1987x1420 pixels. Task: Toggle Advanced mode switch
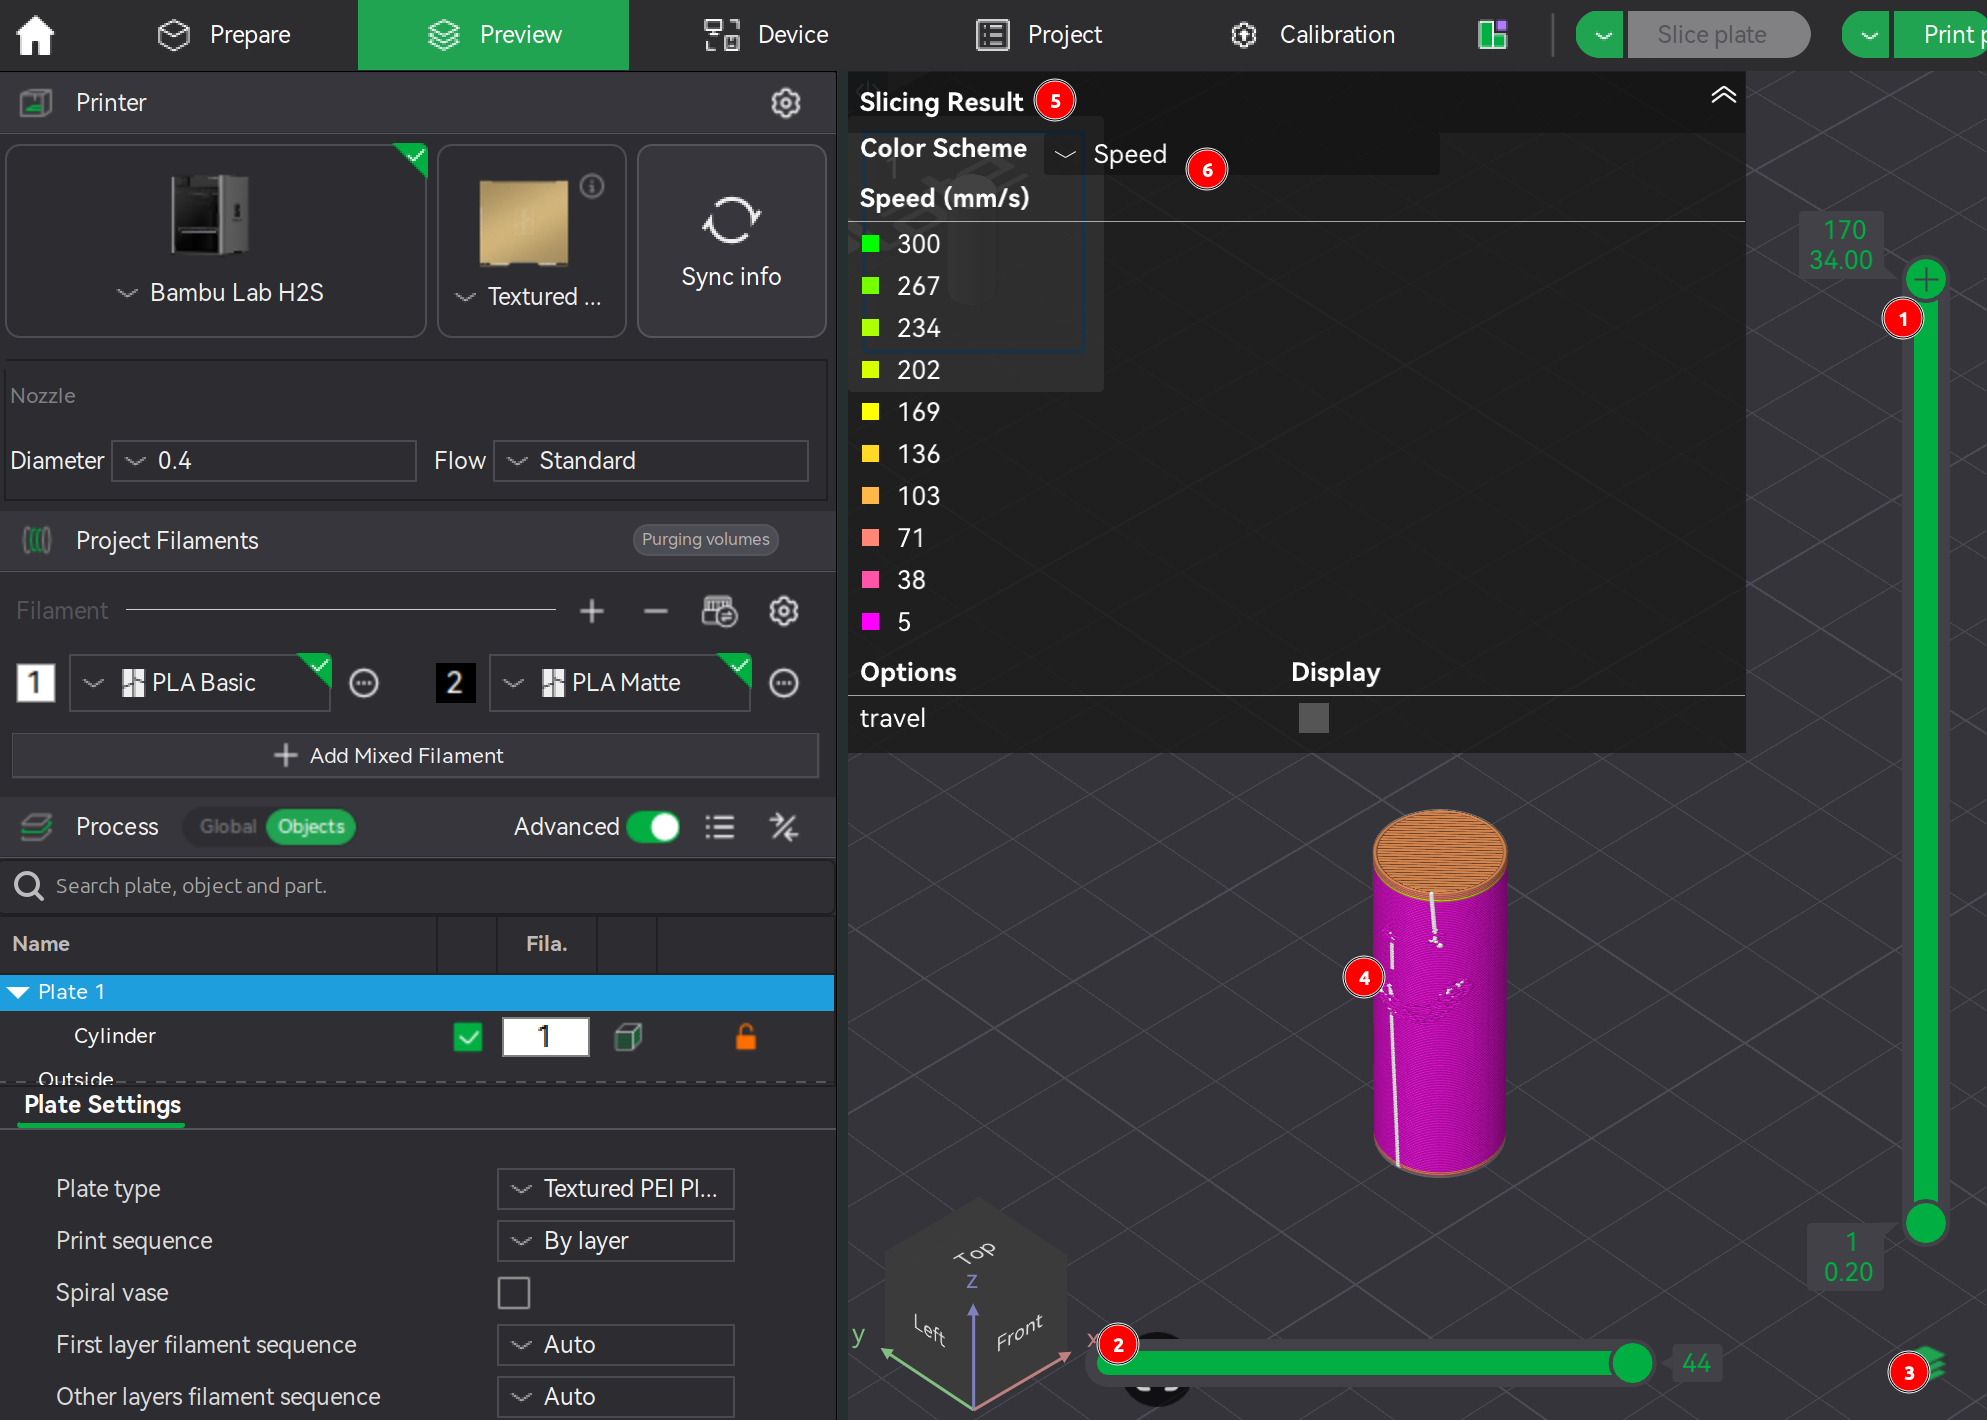[x=654, y=827]
